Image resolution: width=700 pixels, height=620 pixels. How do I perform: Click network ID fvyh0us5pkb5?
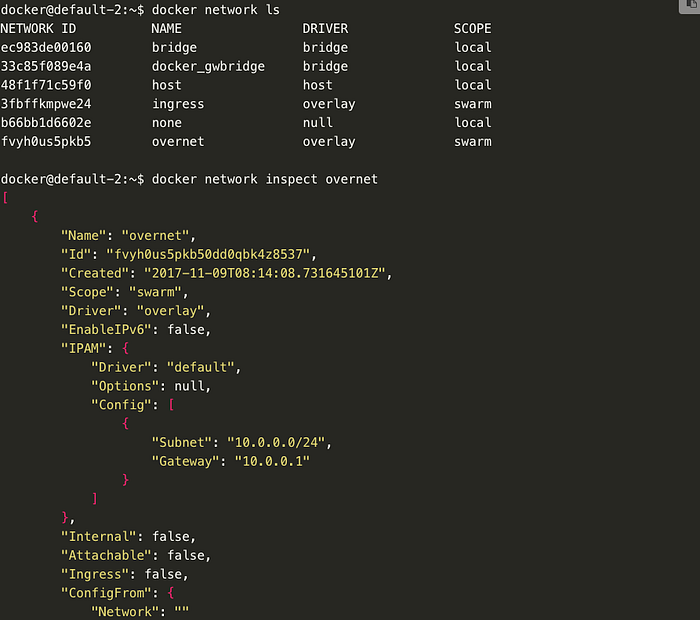click(46, 141)
